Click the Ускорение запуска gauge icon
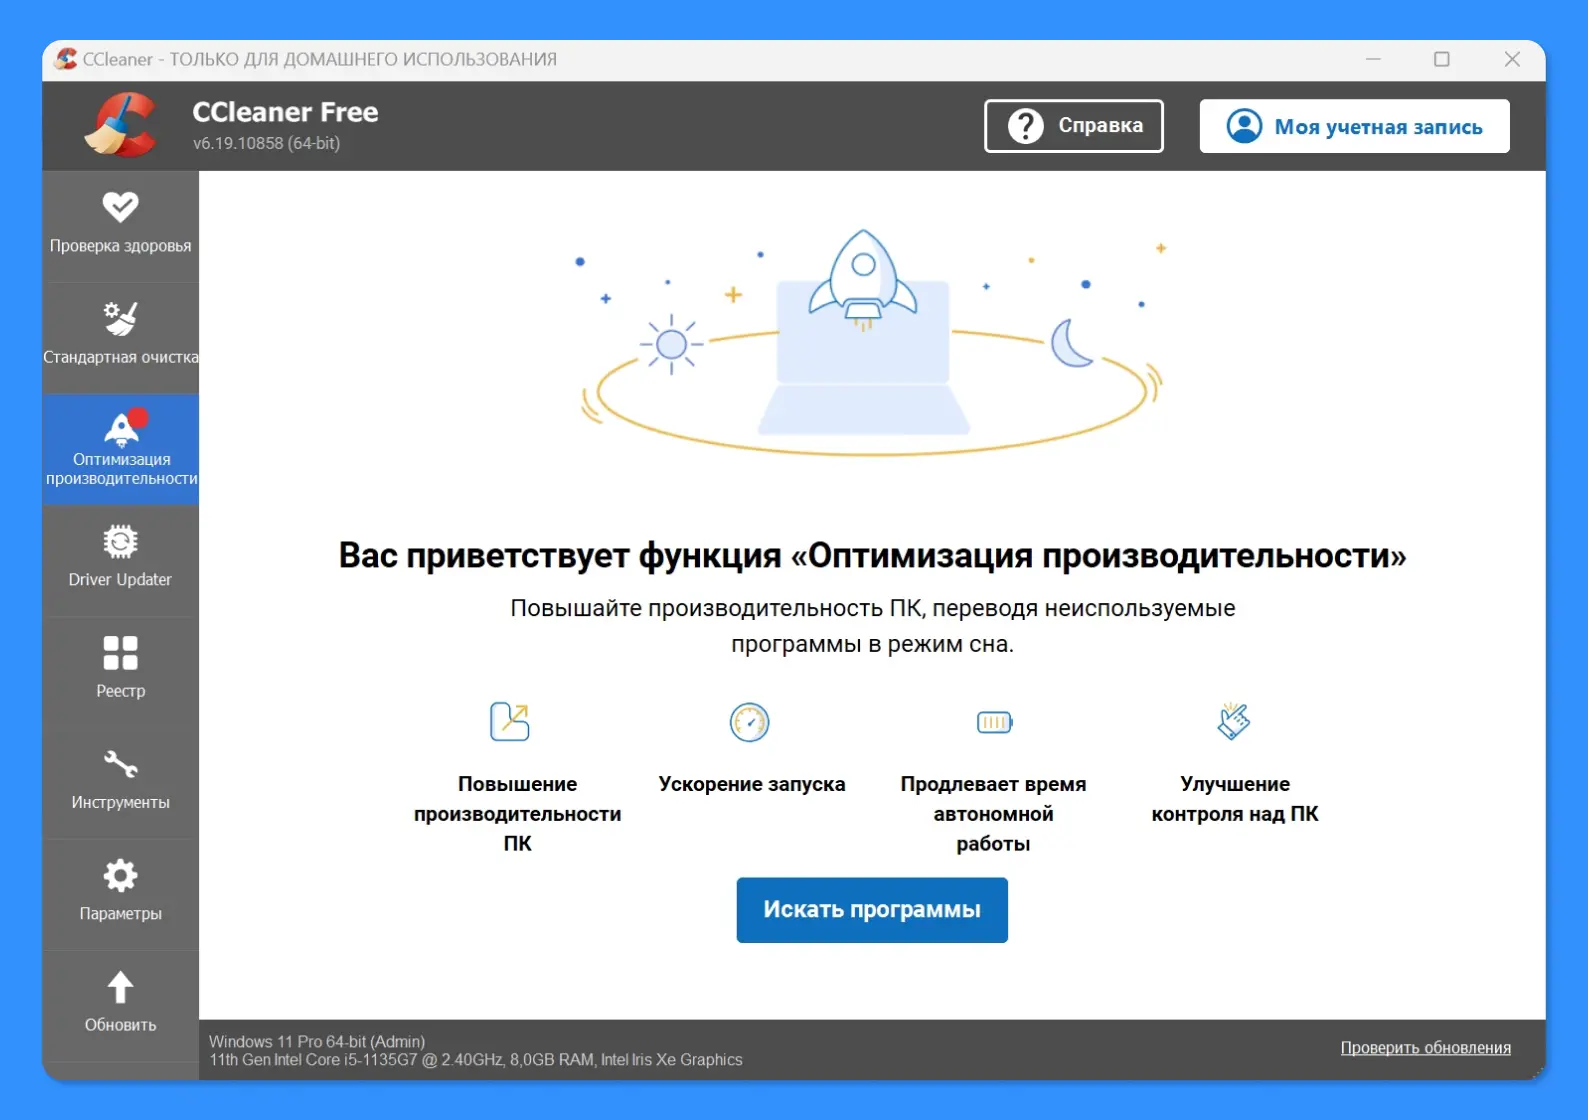The width and height of the screenshot is (1588, 1120). (749, 722)
